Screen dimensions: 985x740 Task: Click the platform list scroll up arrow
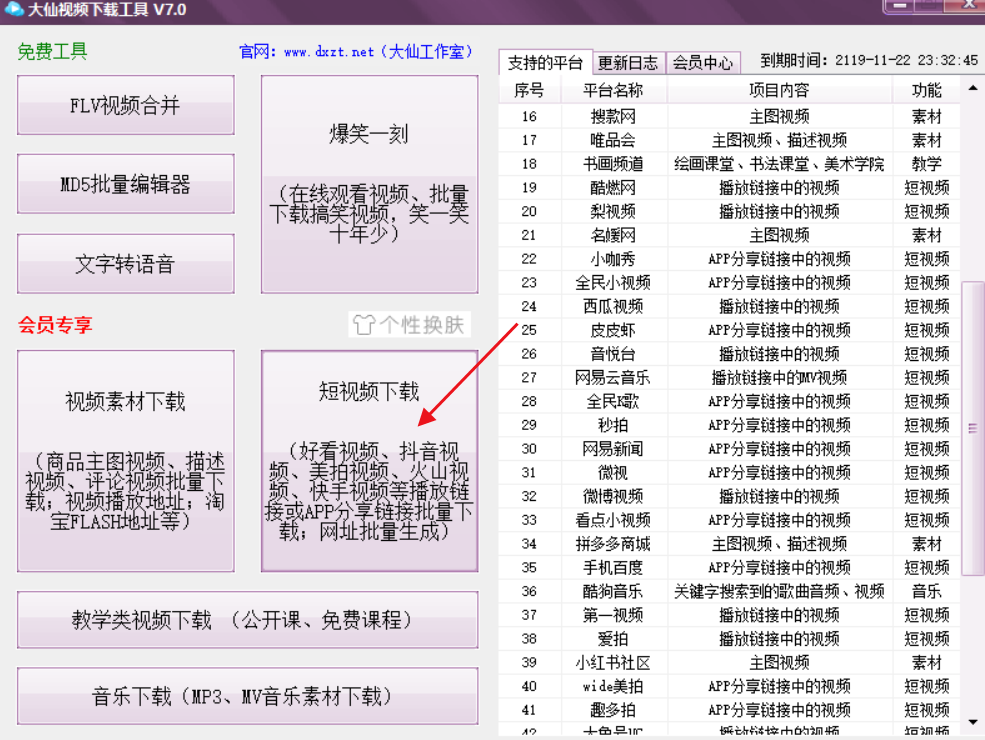tap(973, 88)
